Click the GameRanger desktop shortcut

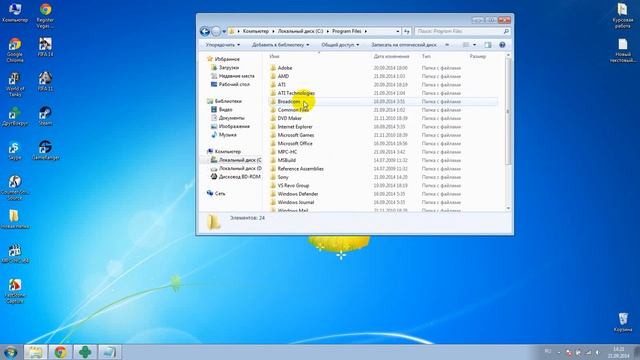(x=45, y=151)
